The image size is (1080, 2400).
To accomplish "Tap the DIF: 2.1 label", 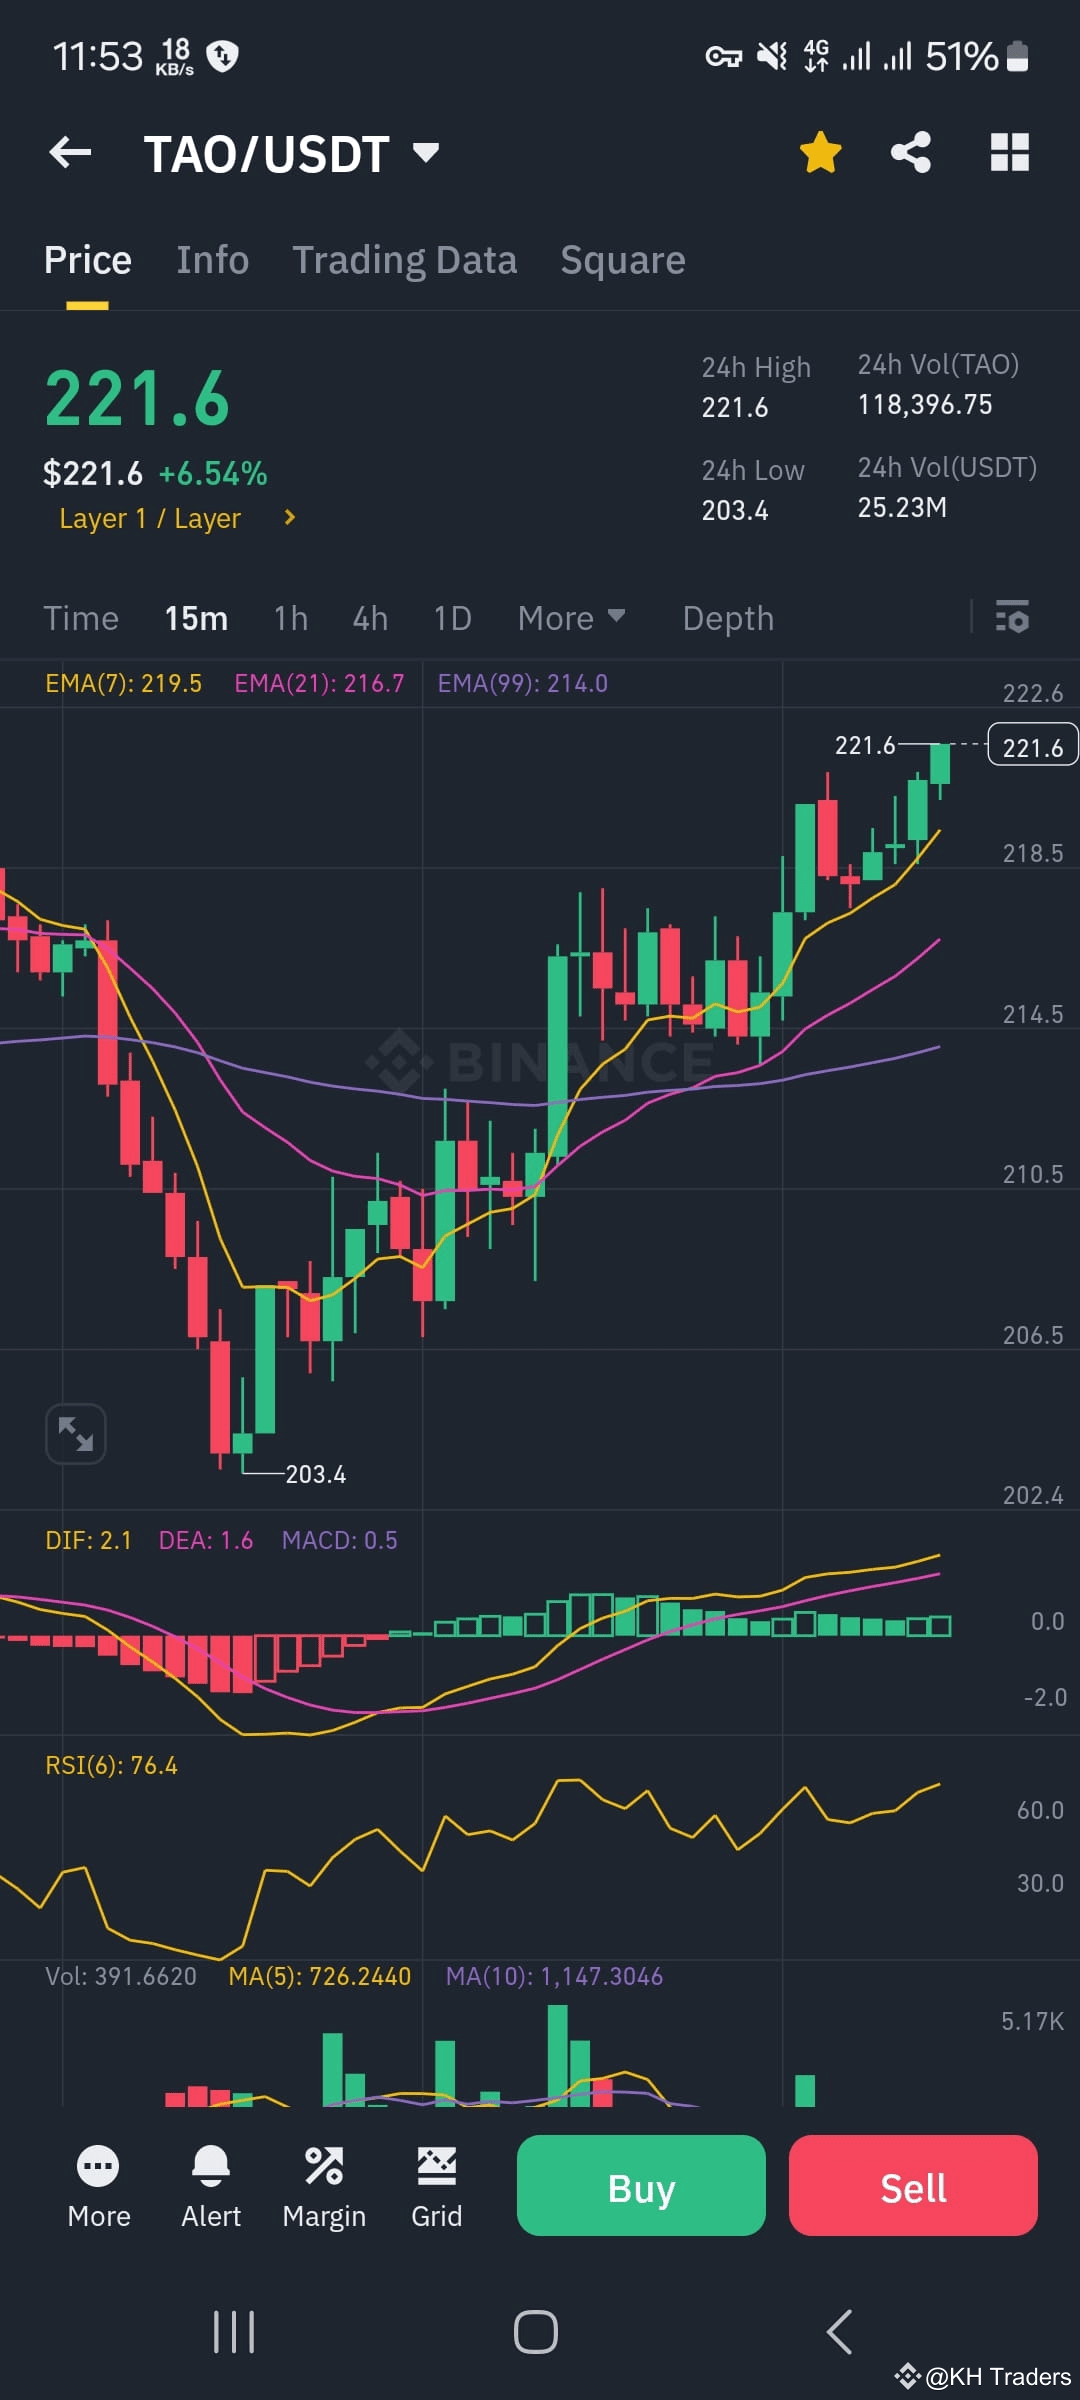I will click(x=88, y=1541).
